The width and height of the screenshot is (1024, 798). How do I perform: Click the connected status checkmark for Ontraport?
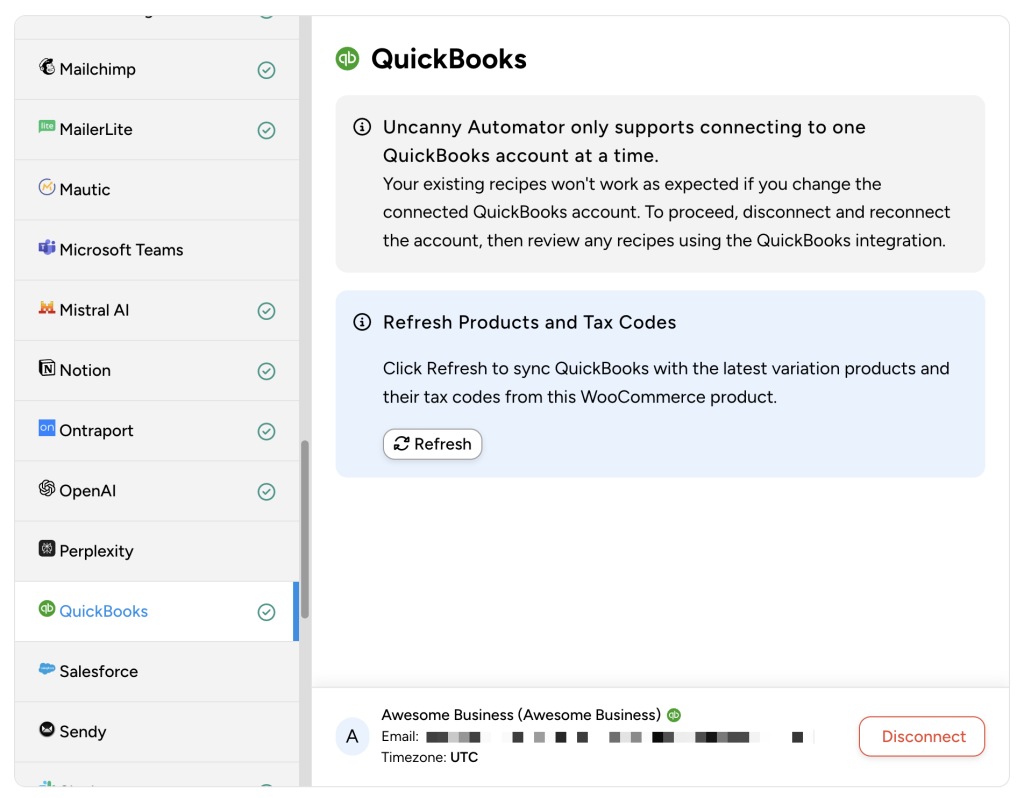click(266, 430)
